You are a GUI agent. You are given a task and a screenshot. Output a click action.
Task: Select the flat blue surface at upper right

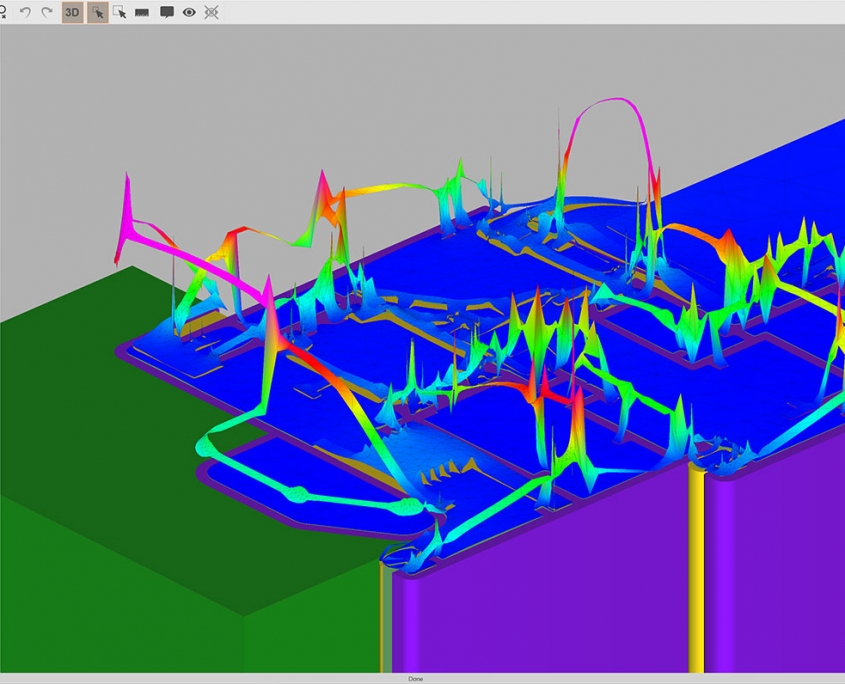pyautogui.click(x=760, y=190)
